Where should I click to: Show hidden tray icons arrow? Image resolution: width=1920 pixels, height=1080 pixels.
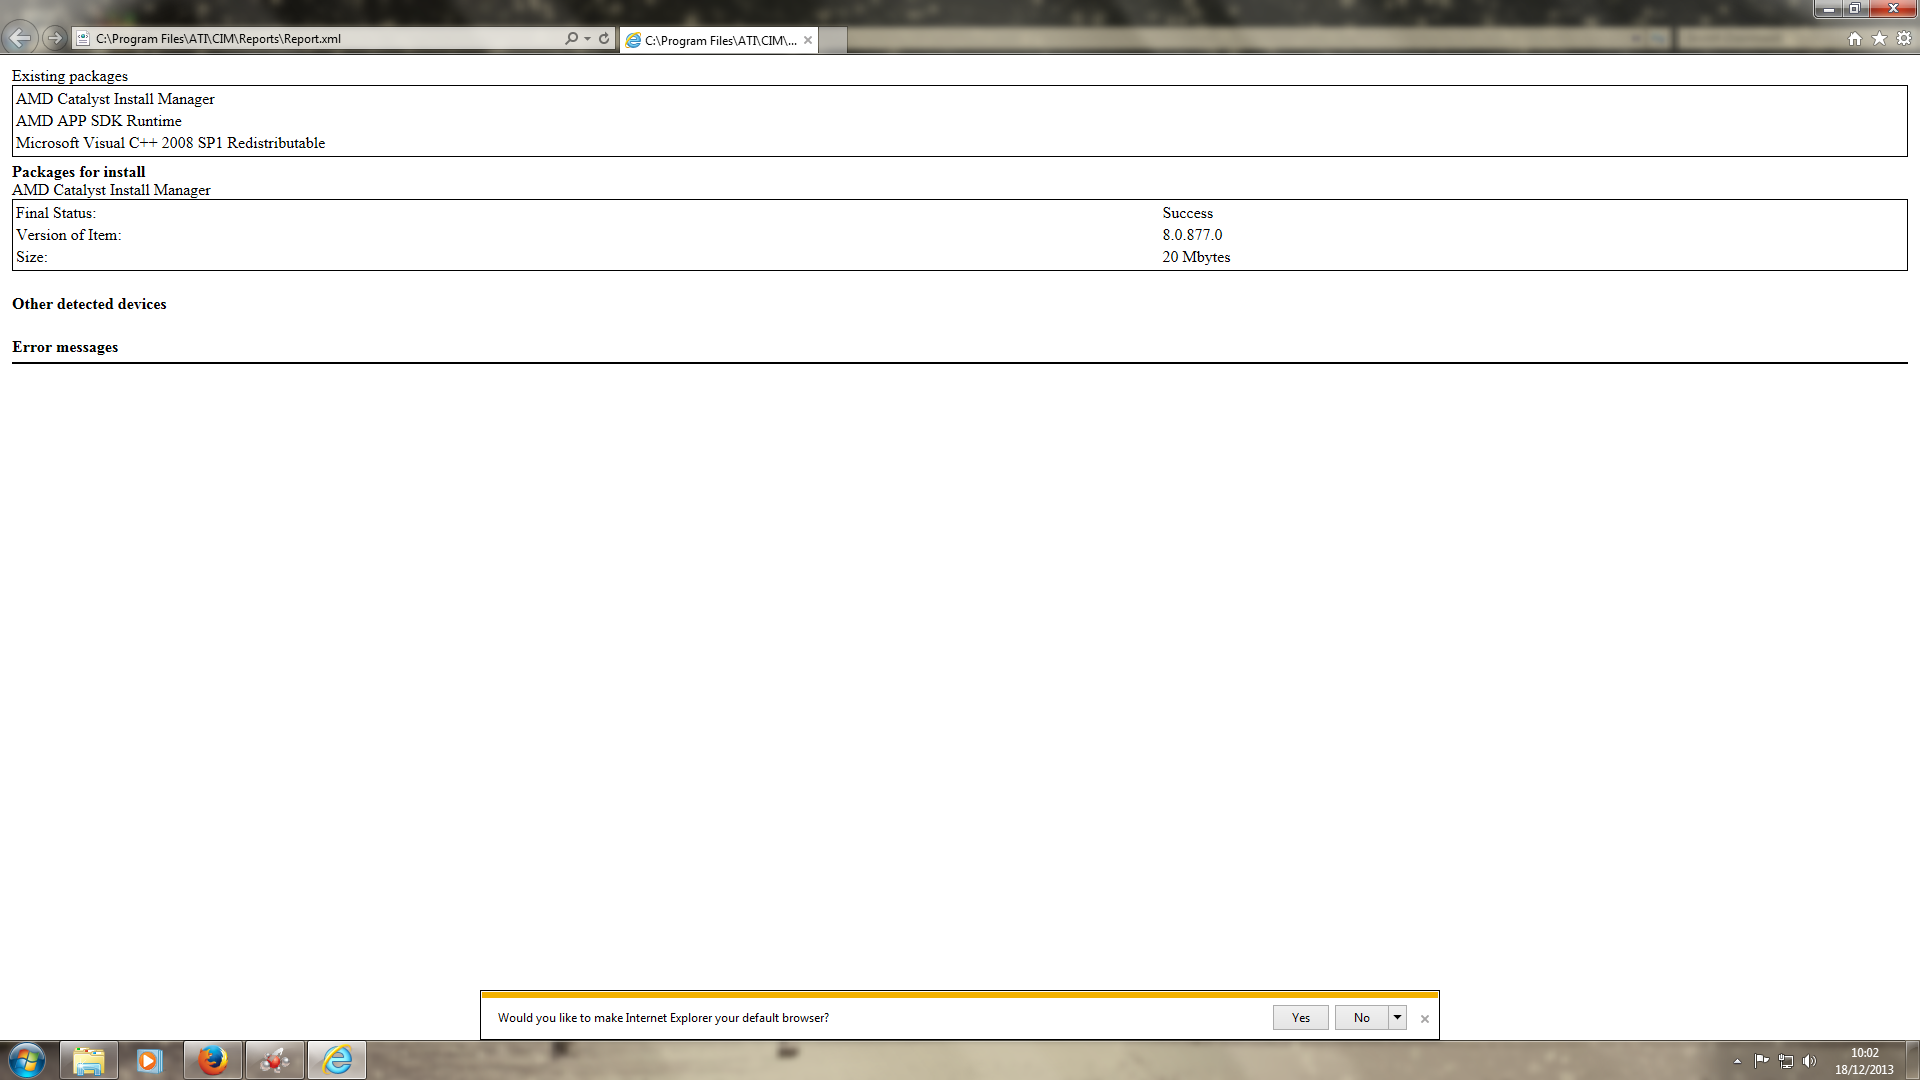[x=1737, y=1061]
